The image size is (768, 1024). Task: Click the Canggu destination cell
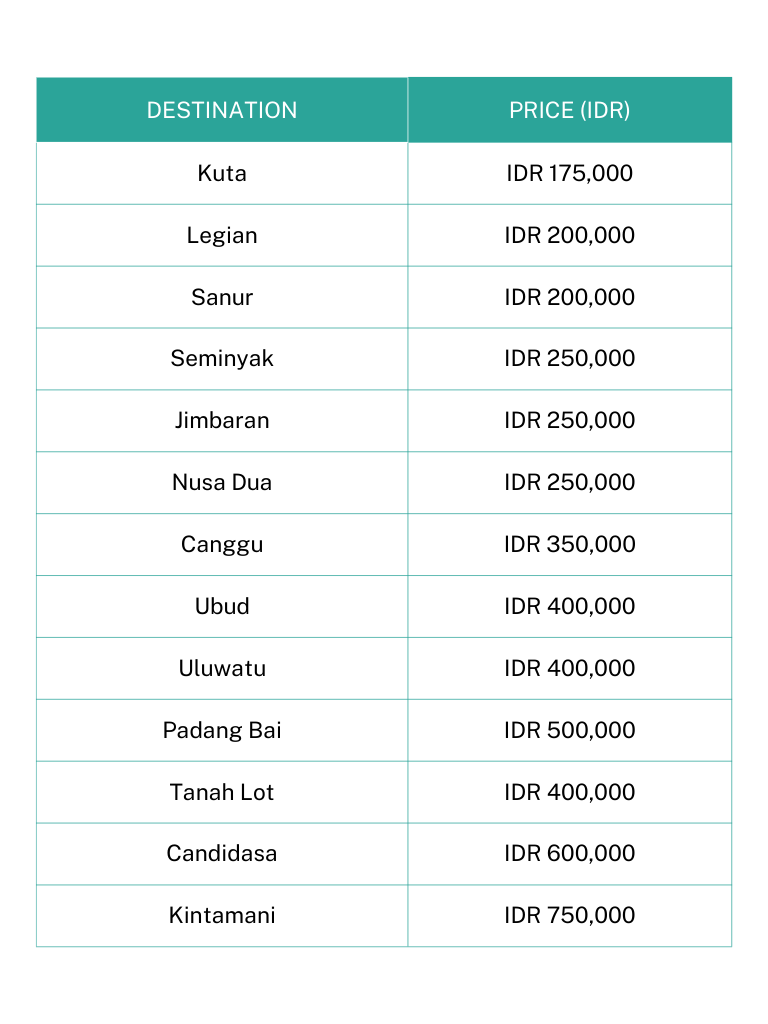(222, 544)
